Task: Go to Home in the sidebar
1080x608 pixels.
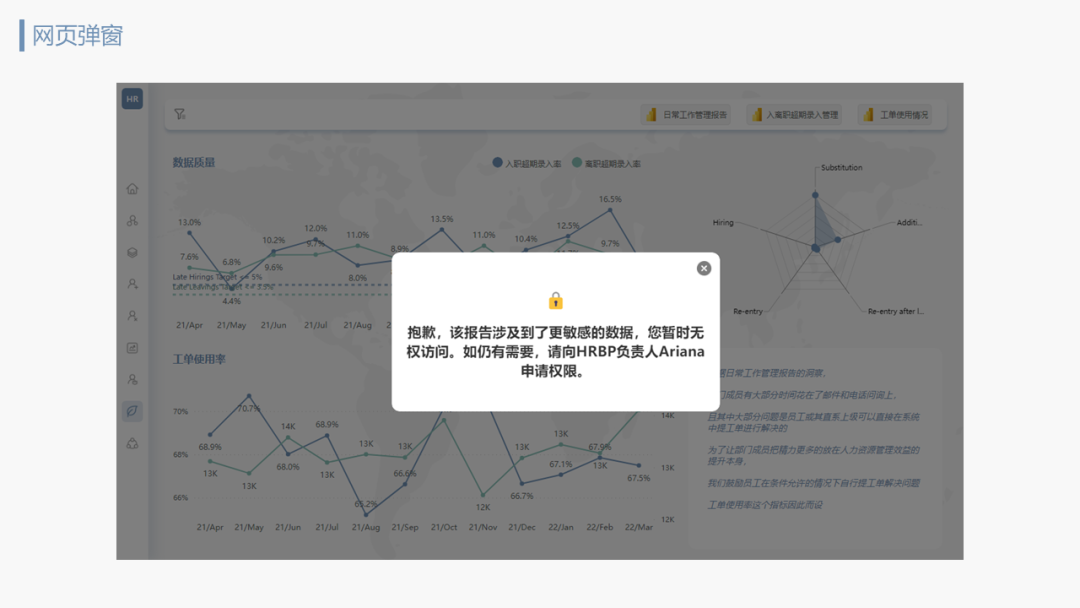Action: [132, 189]
